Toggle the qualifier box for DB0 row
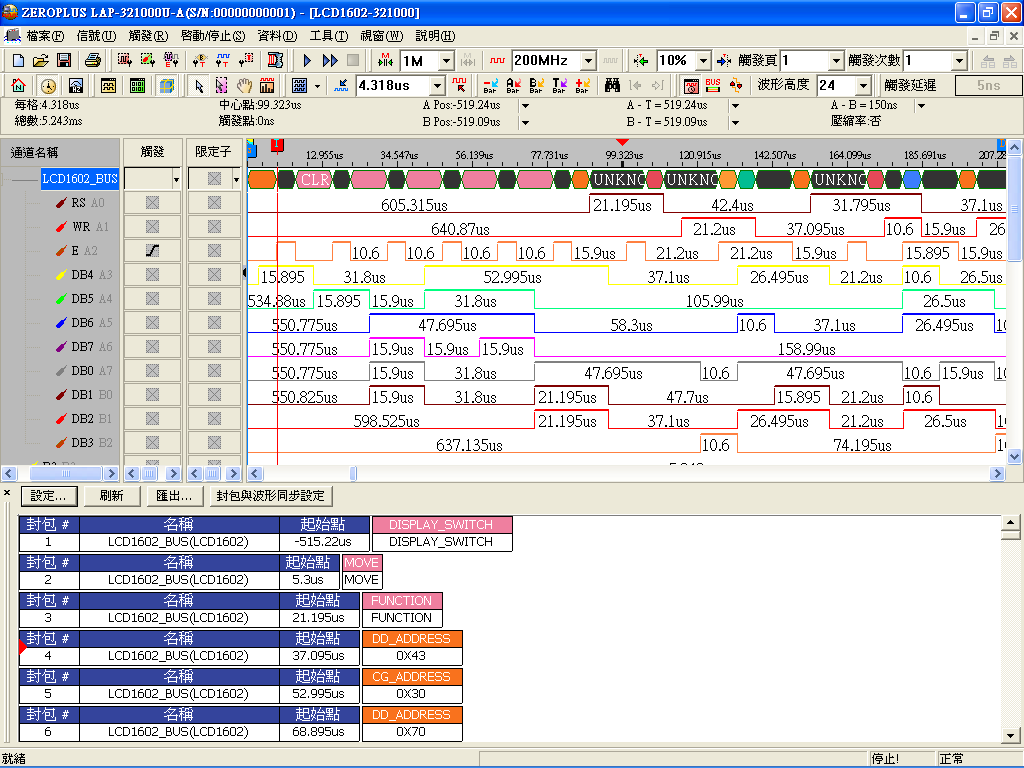1024x768 pixels. point(214,370)
